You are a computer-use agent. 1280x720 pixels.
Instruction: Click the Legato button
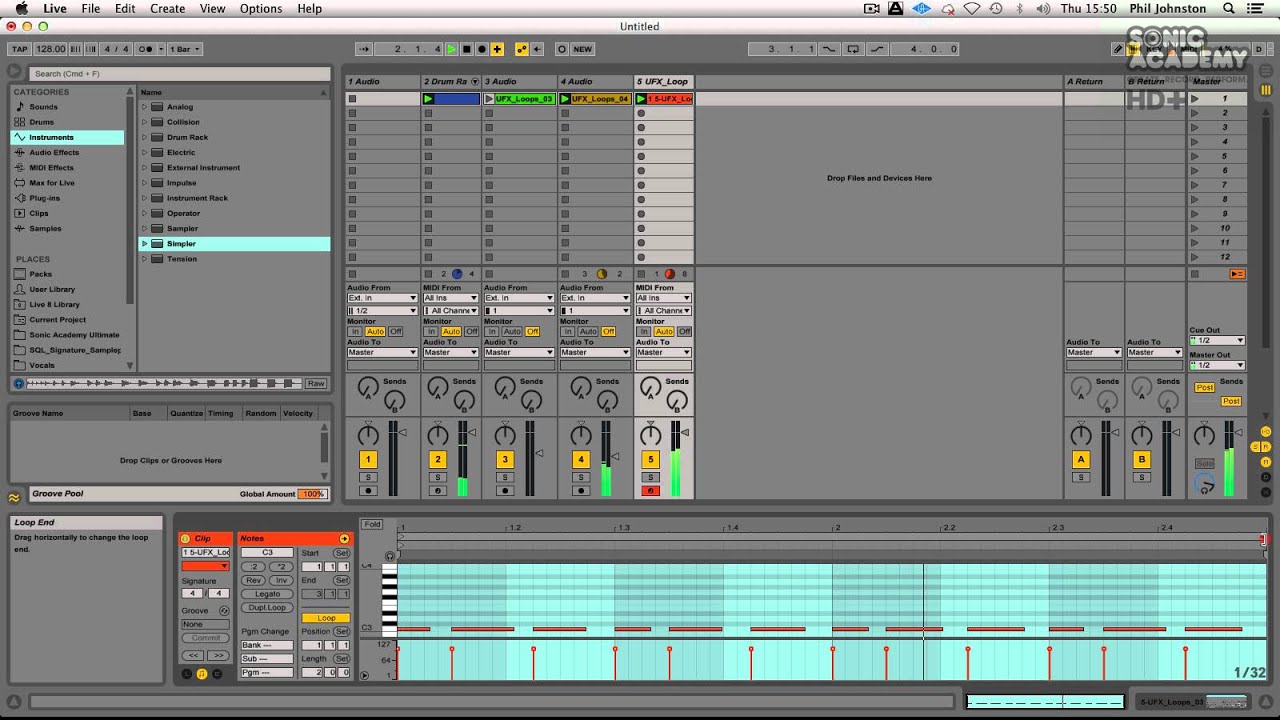(x=267, y=594)
